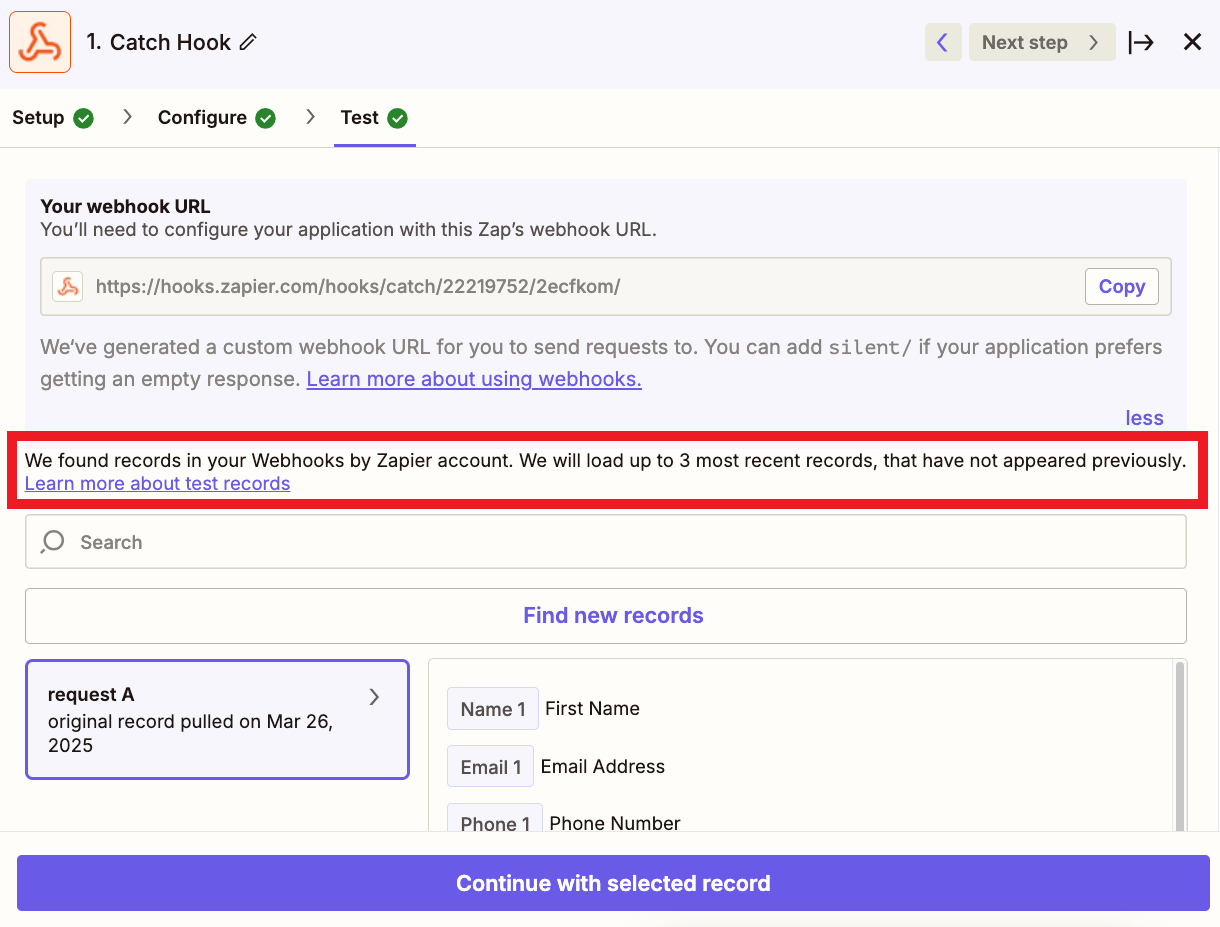Click the Name 1 field tag
The height and width of the screenshot is (927, 1220).
tap(493, 709)
